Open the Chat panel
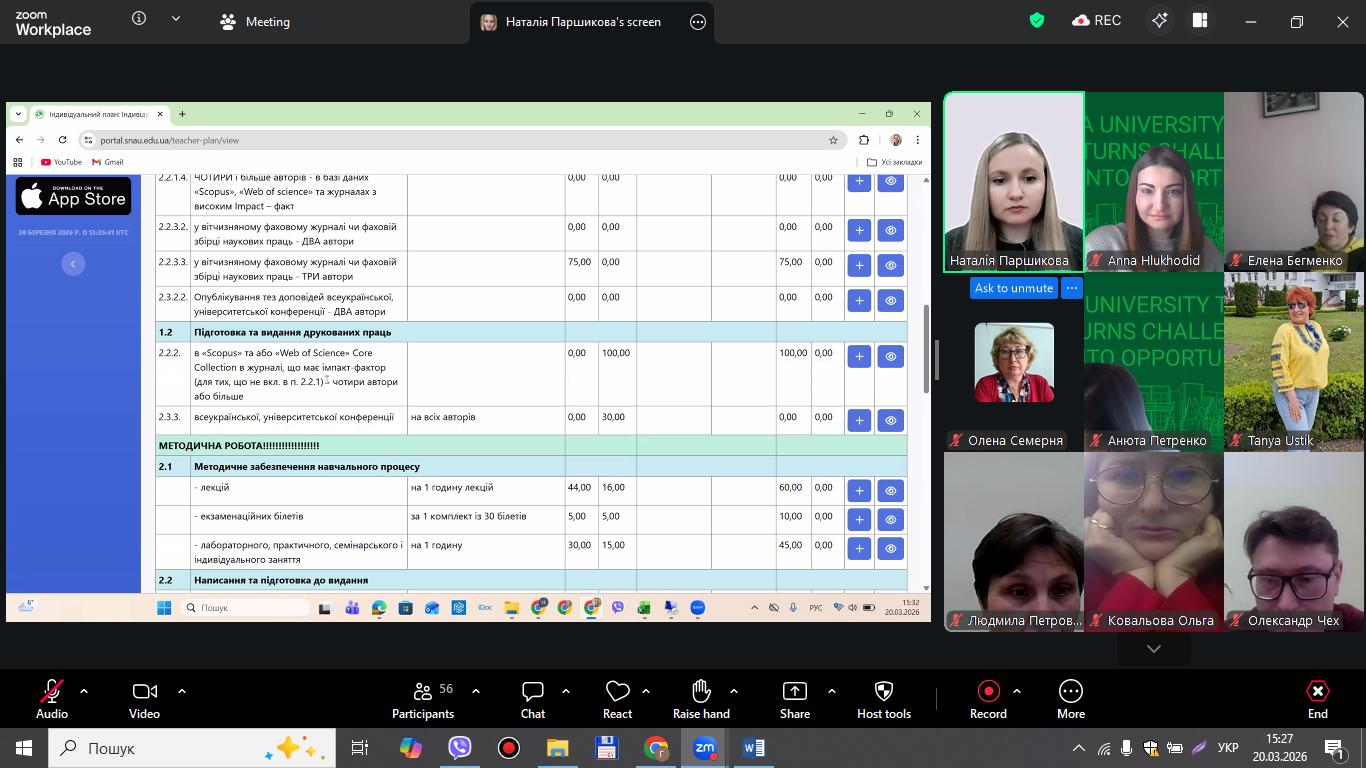1366x768 pixels. click(533, 699)
